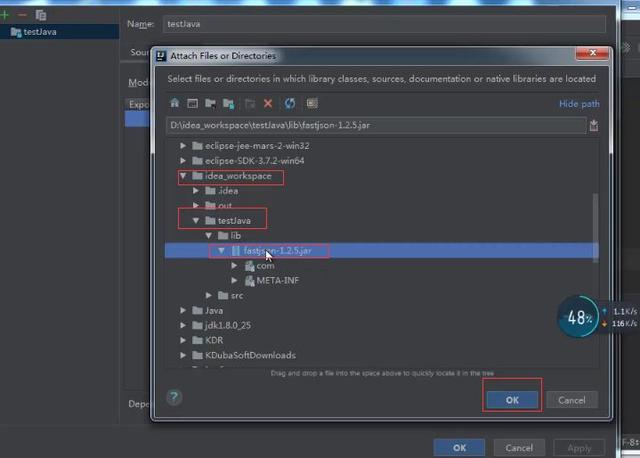Expand the eclipse-SDK-3.7.2-win64 folder
The height and width of the screenshot is (458, 640).
tap(183, 160)
